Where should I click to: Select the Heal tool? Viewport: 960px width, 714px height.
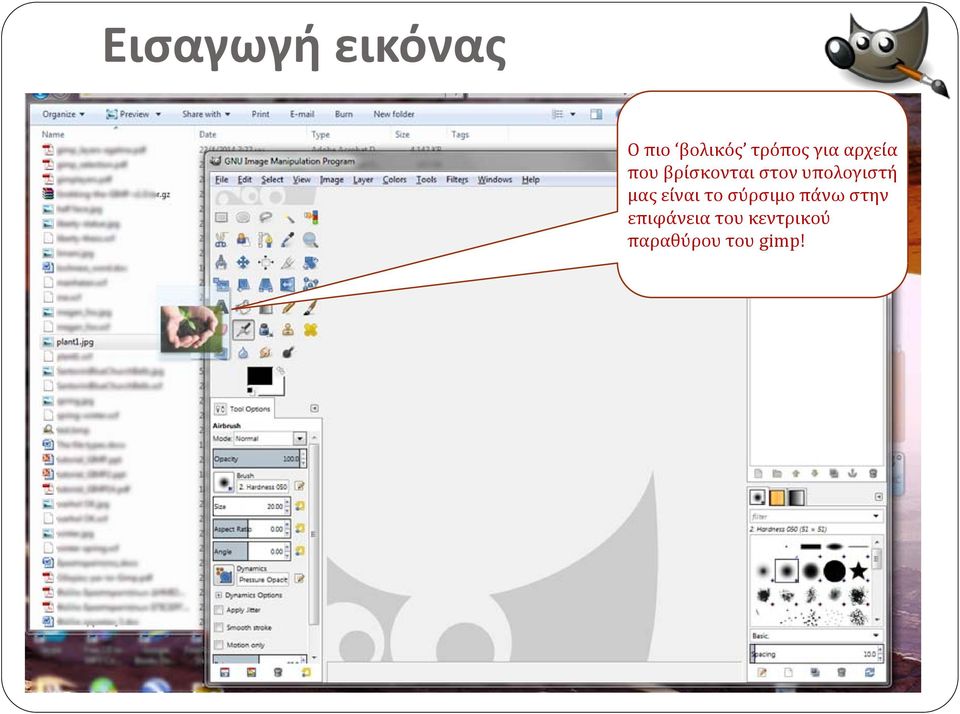[x=311, y=330]
